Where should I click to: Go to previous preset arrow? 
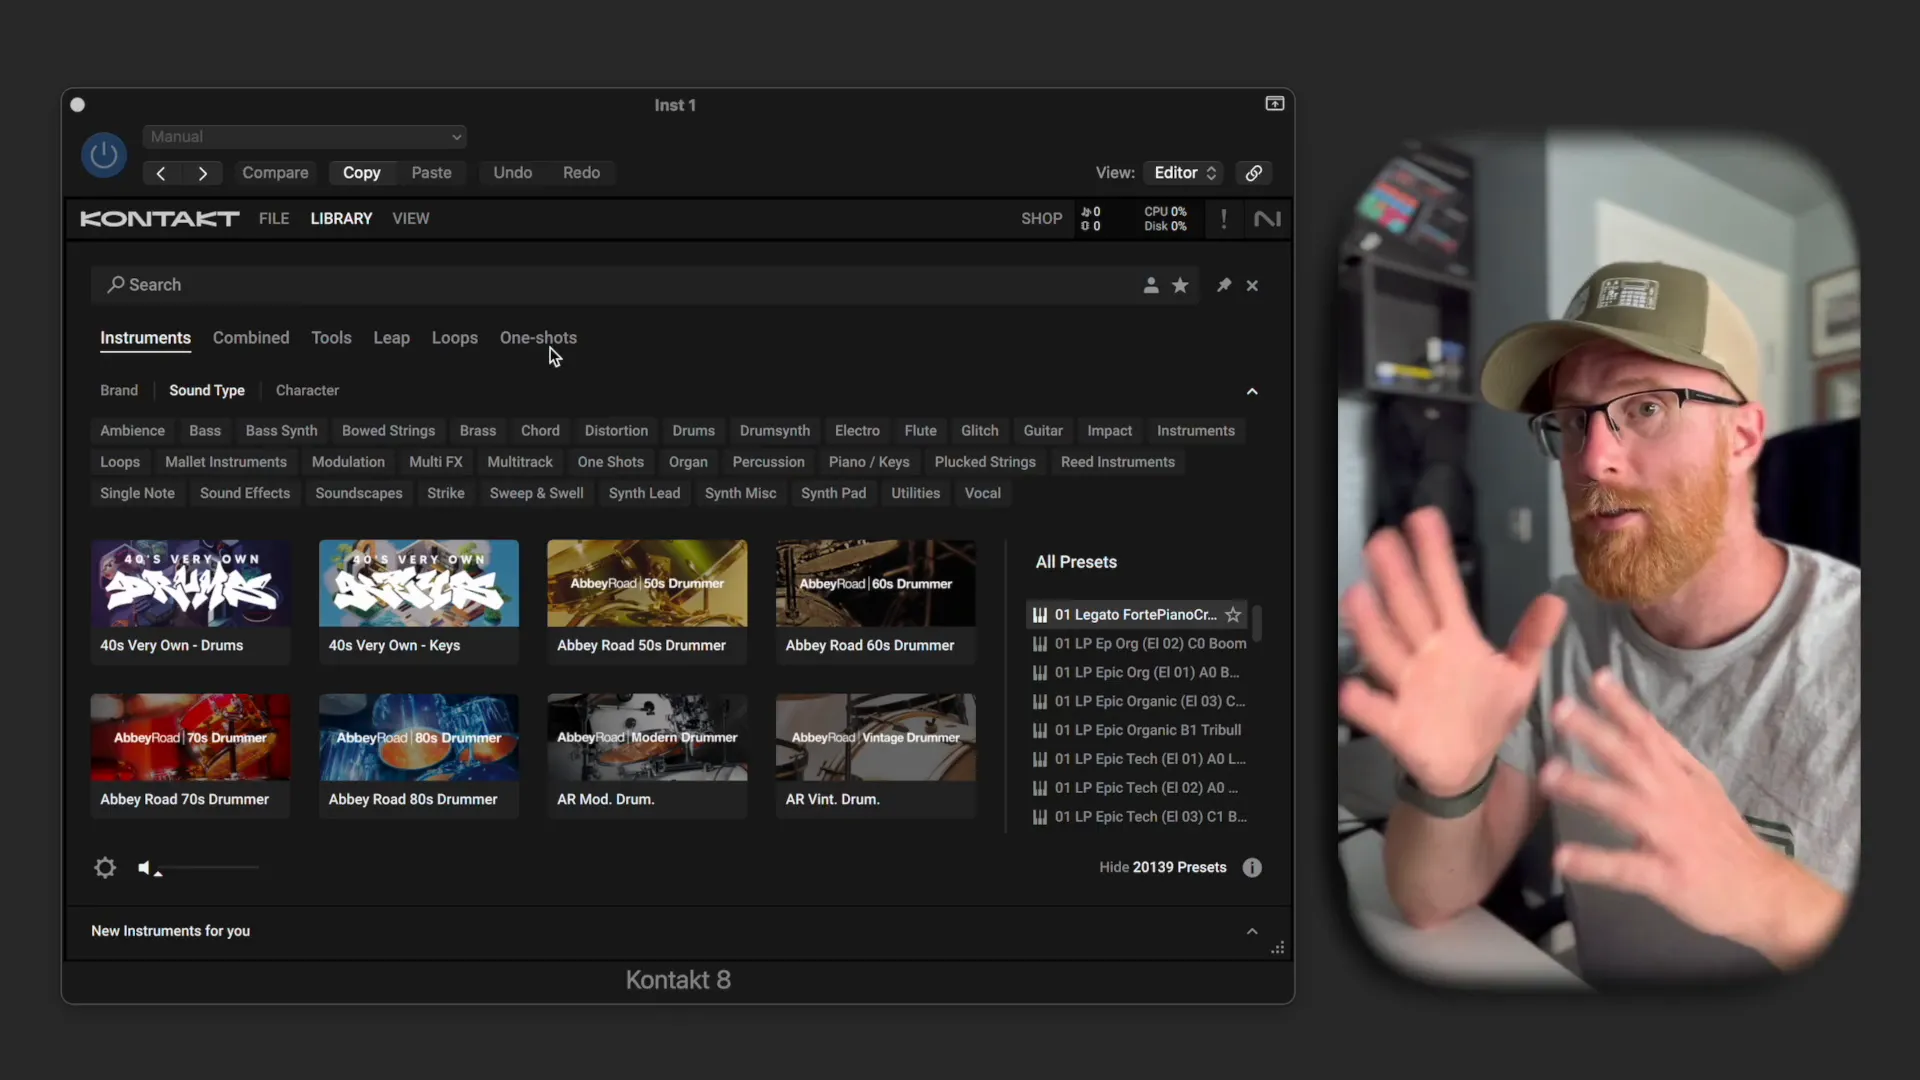pyautogui.click(x=161, y=173)
